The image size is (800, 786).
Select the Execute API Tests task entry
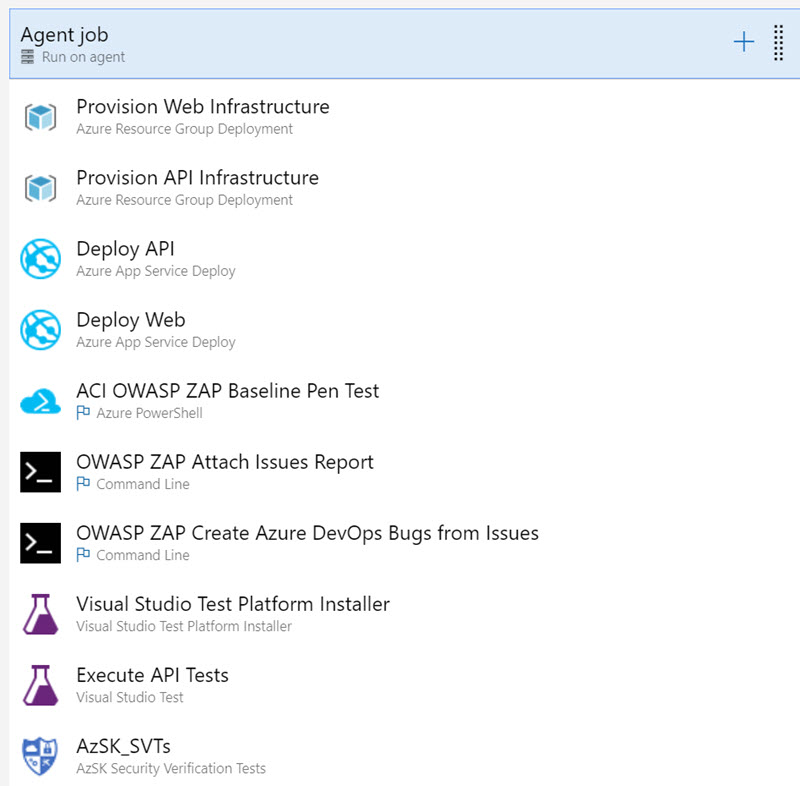coord(152,674)
